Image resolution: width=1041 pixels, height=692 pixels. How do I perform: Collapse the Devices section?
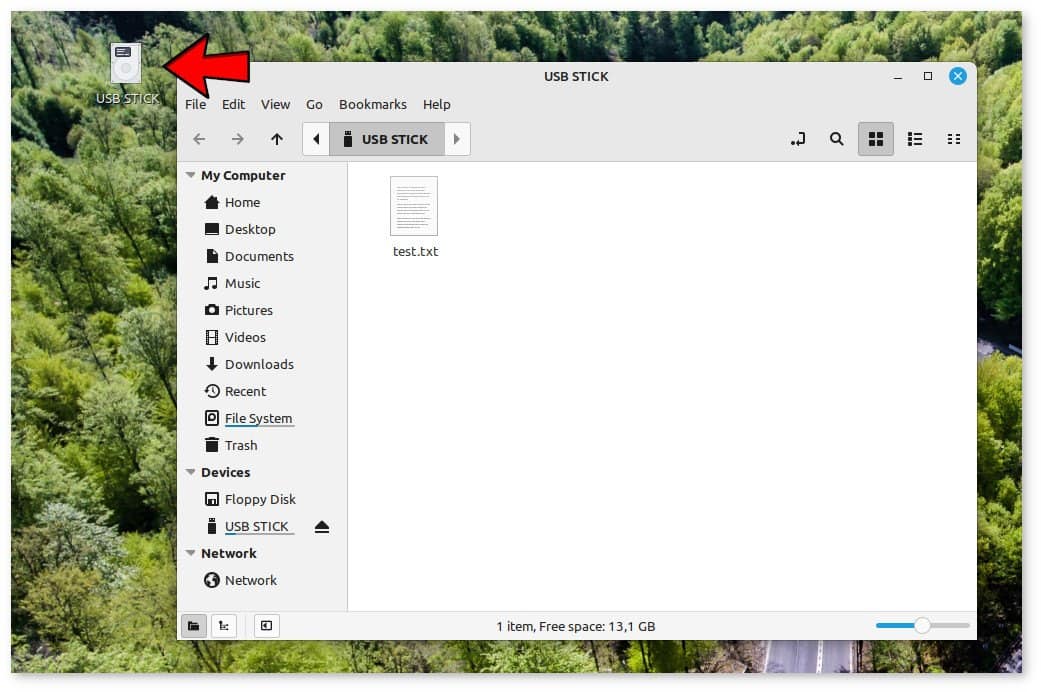click(x=190, y=472)
